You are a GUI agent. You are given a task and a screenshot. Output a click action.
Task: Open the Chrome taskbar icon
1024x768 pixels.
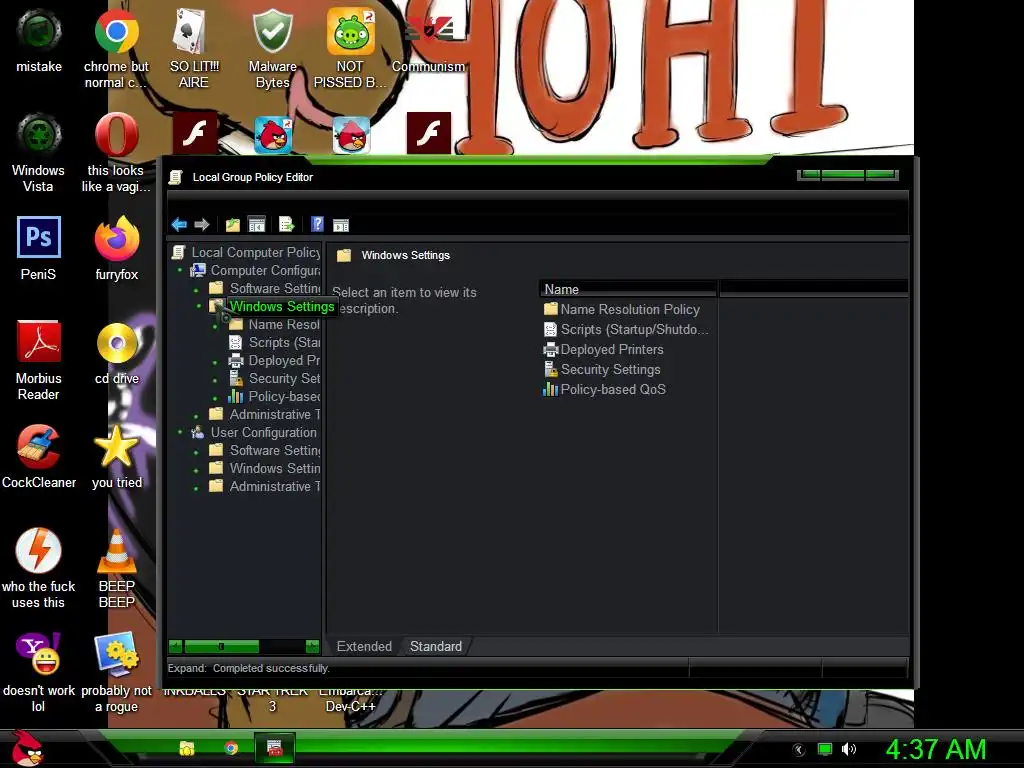(231, 748)
